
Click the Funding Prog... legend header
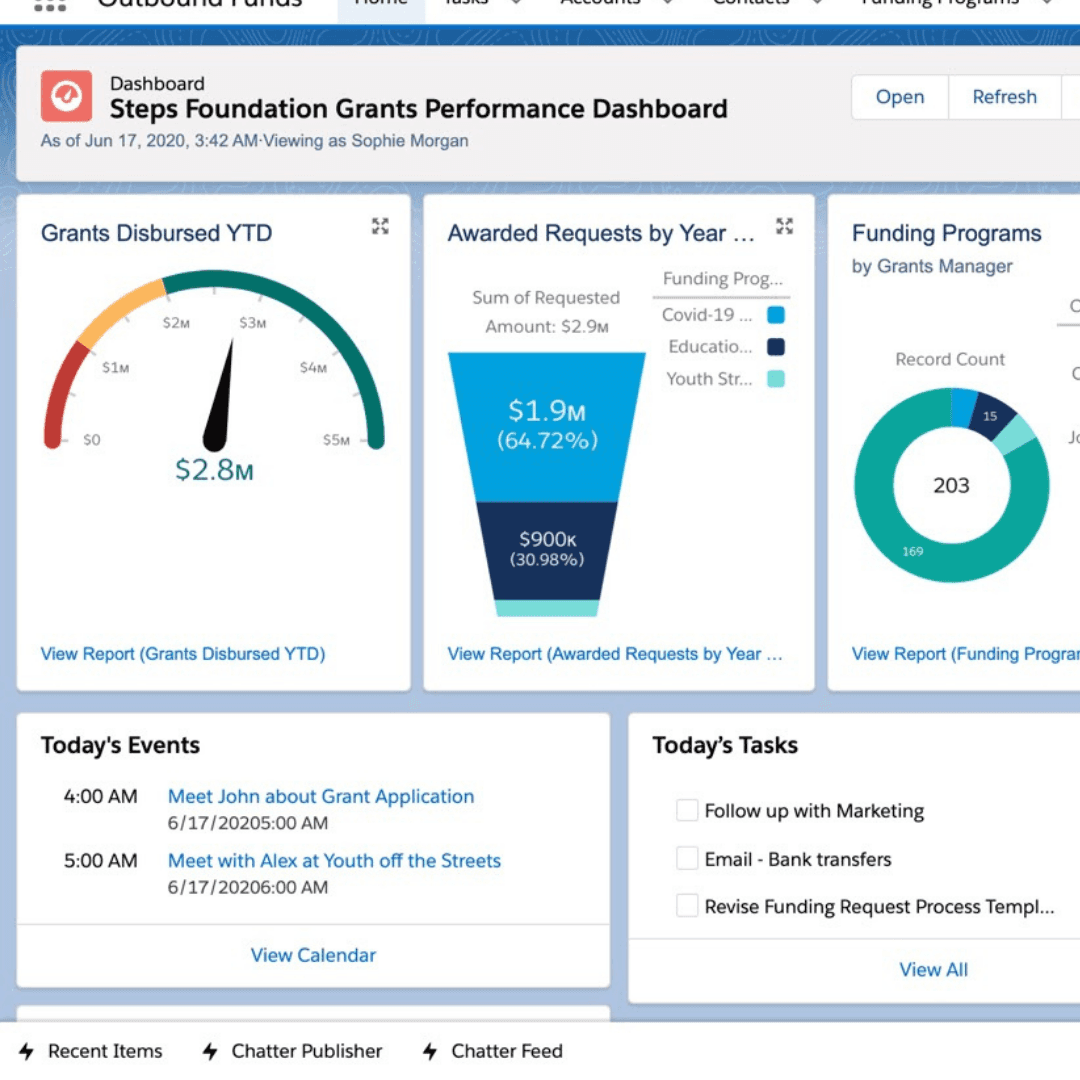[723, 278]
